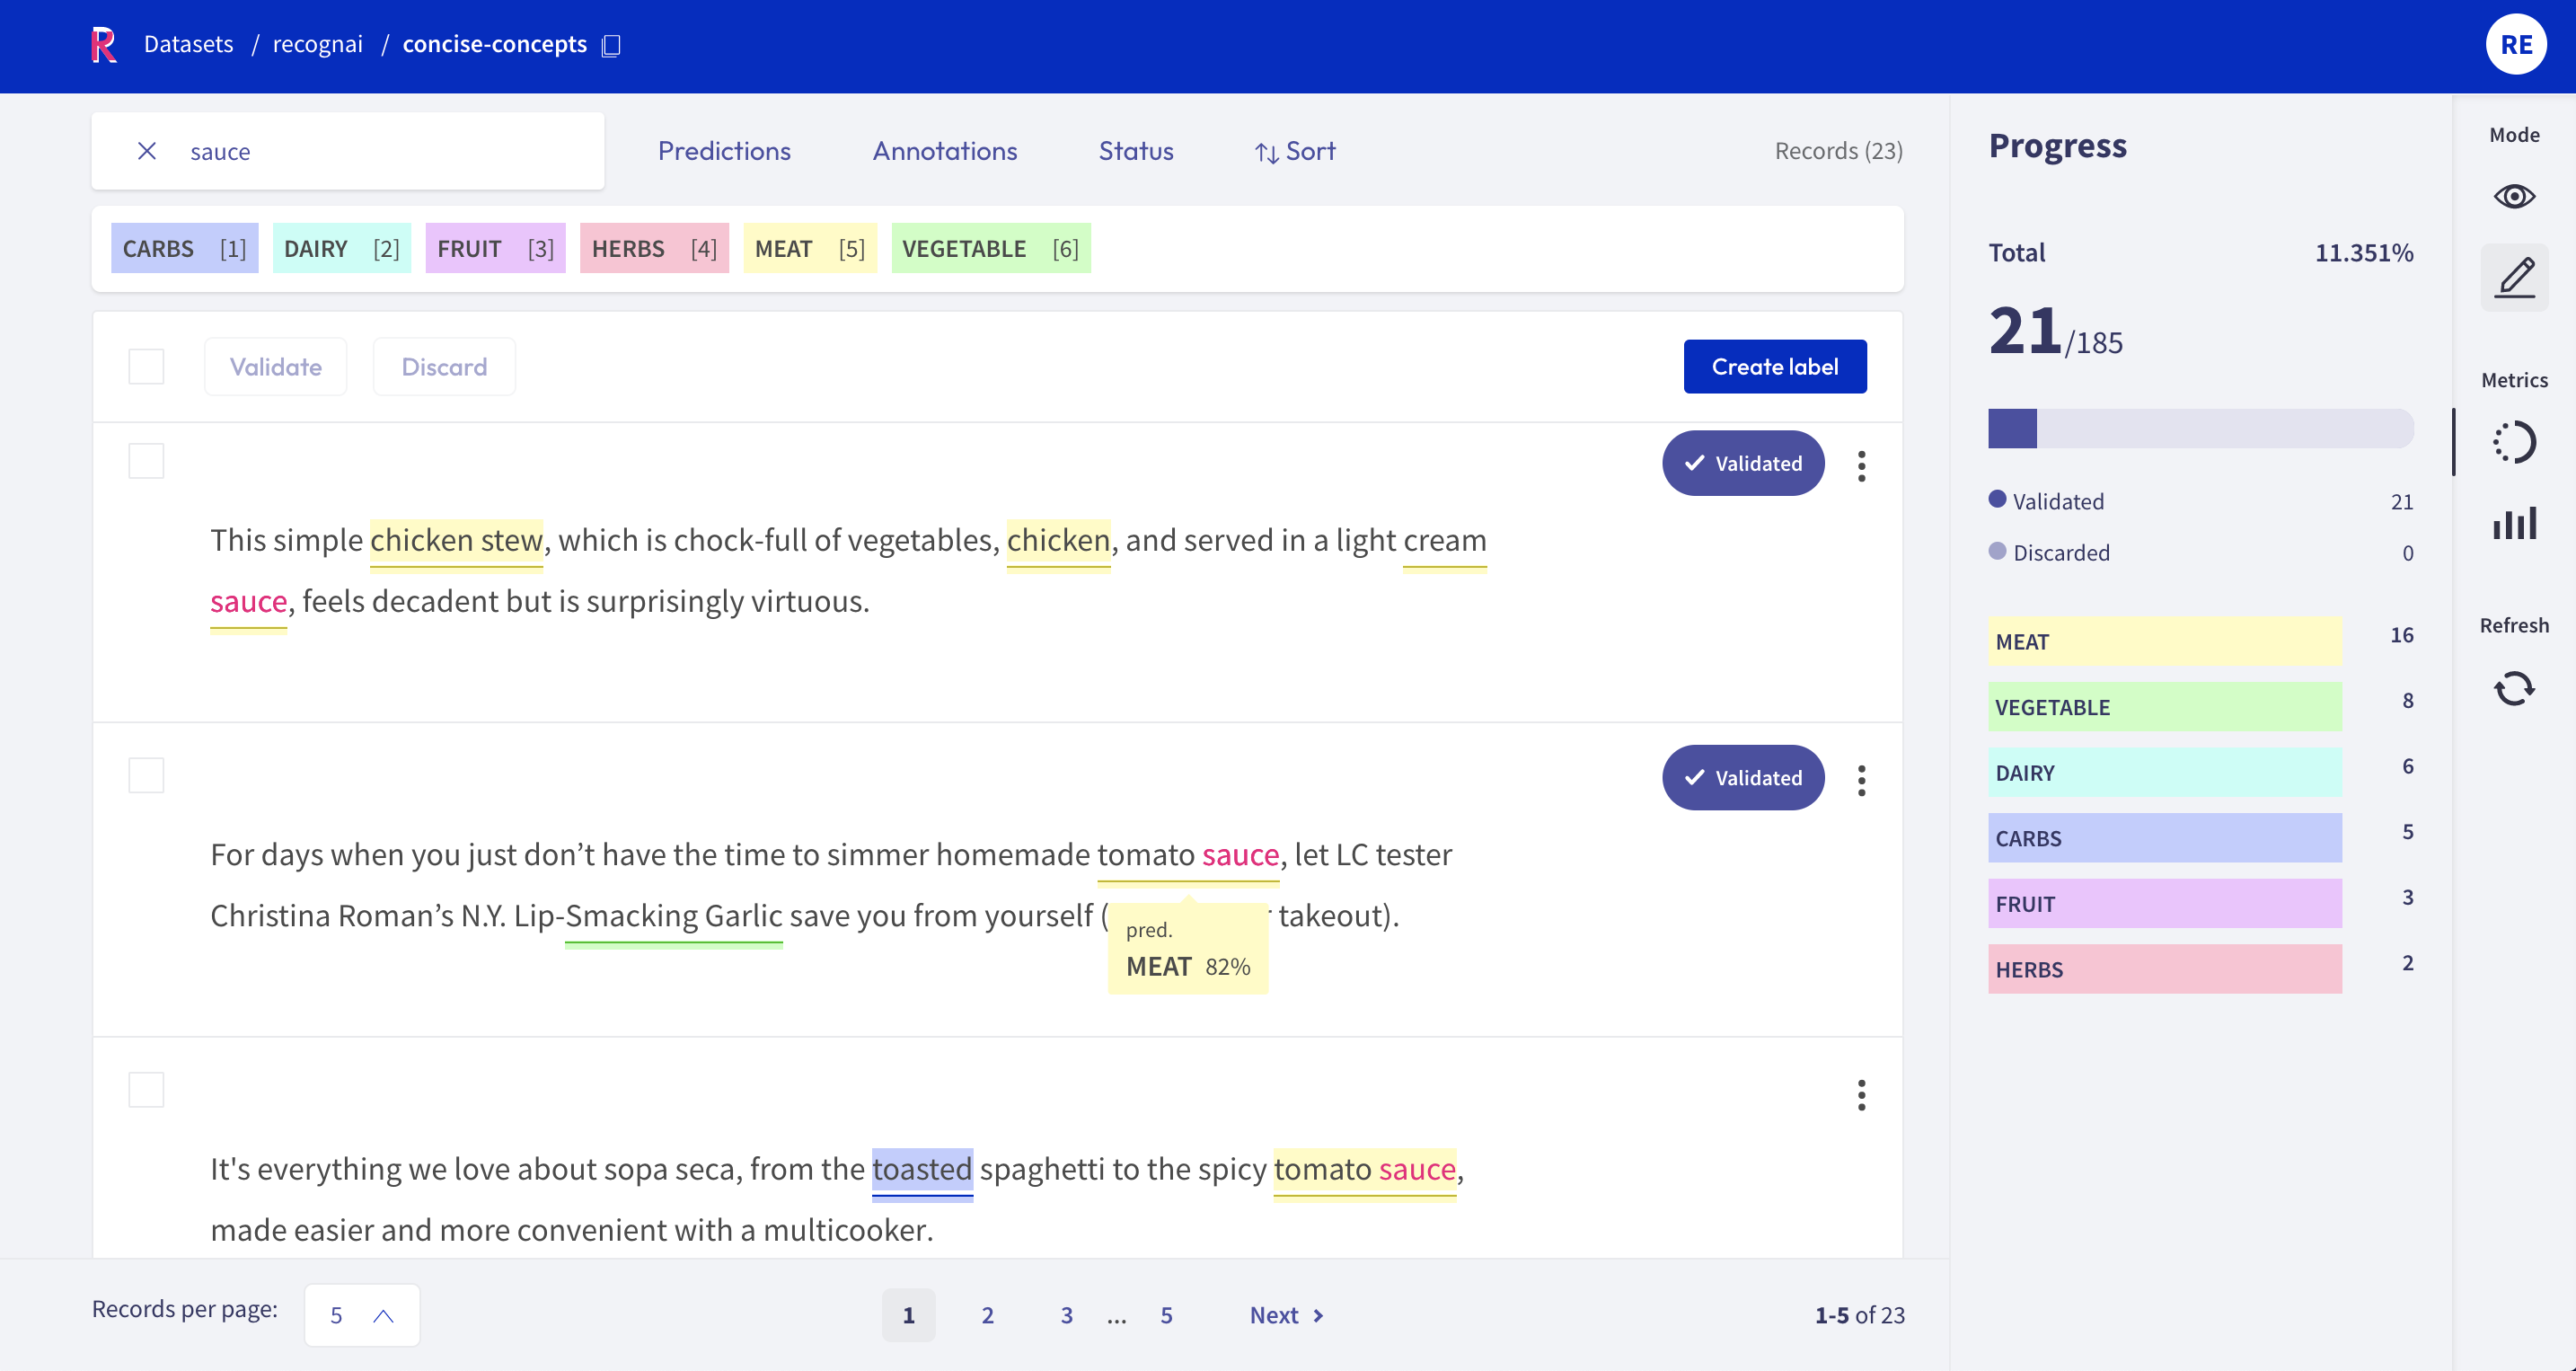Viewport: 2576px width, 1371px height.
Task: Open kebab menu of chicken stew record
Action: click(1861, 466)
